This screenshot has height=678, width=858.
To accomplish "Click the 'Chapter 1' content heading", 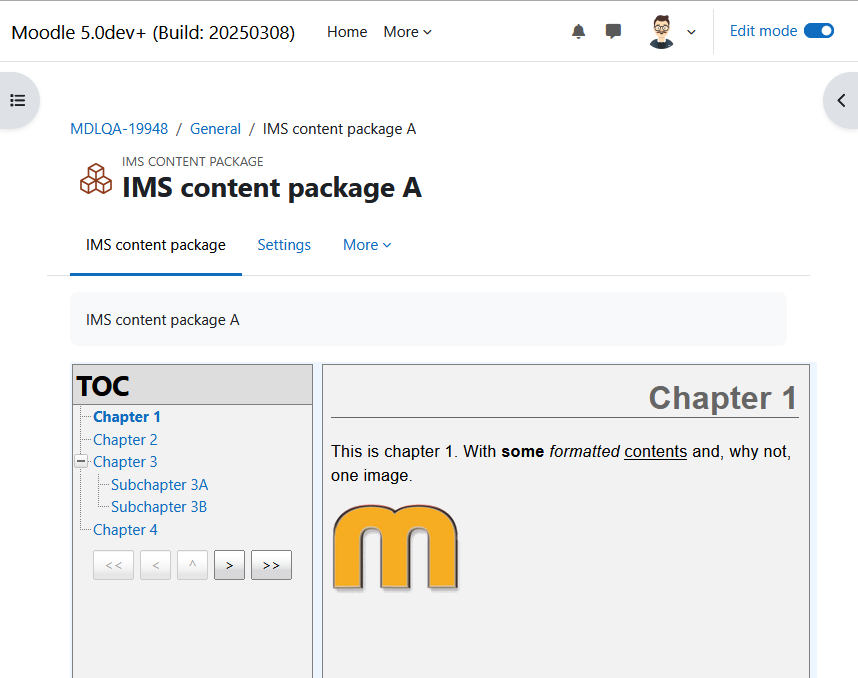I will pos(722,398).
